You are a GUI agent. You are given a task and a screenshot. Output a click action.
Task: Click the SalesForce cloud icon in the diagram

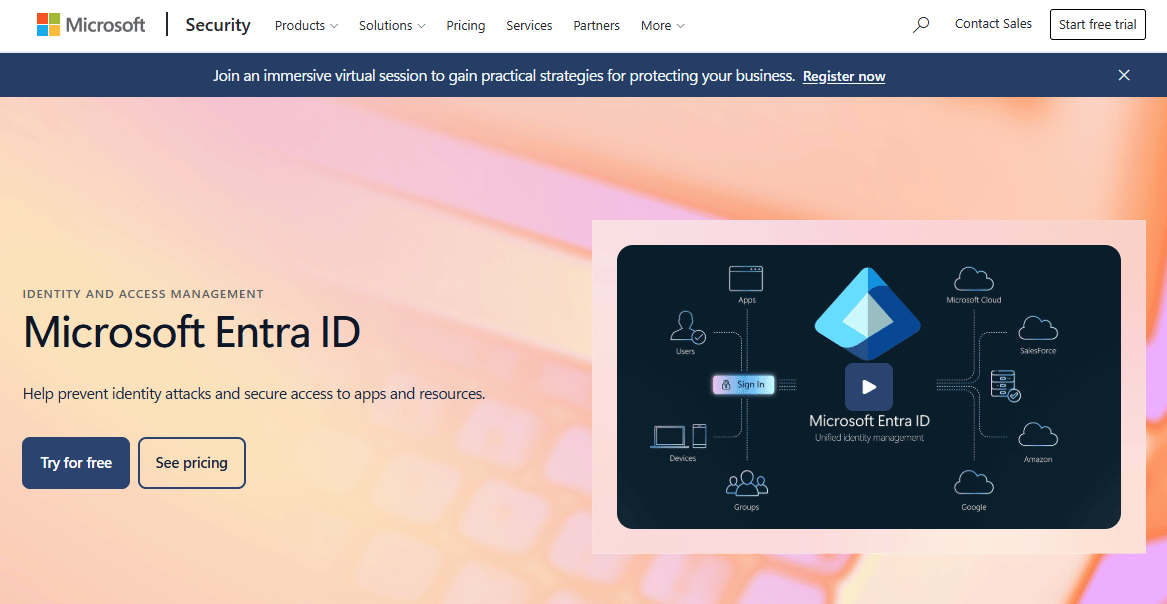1037,328
